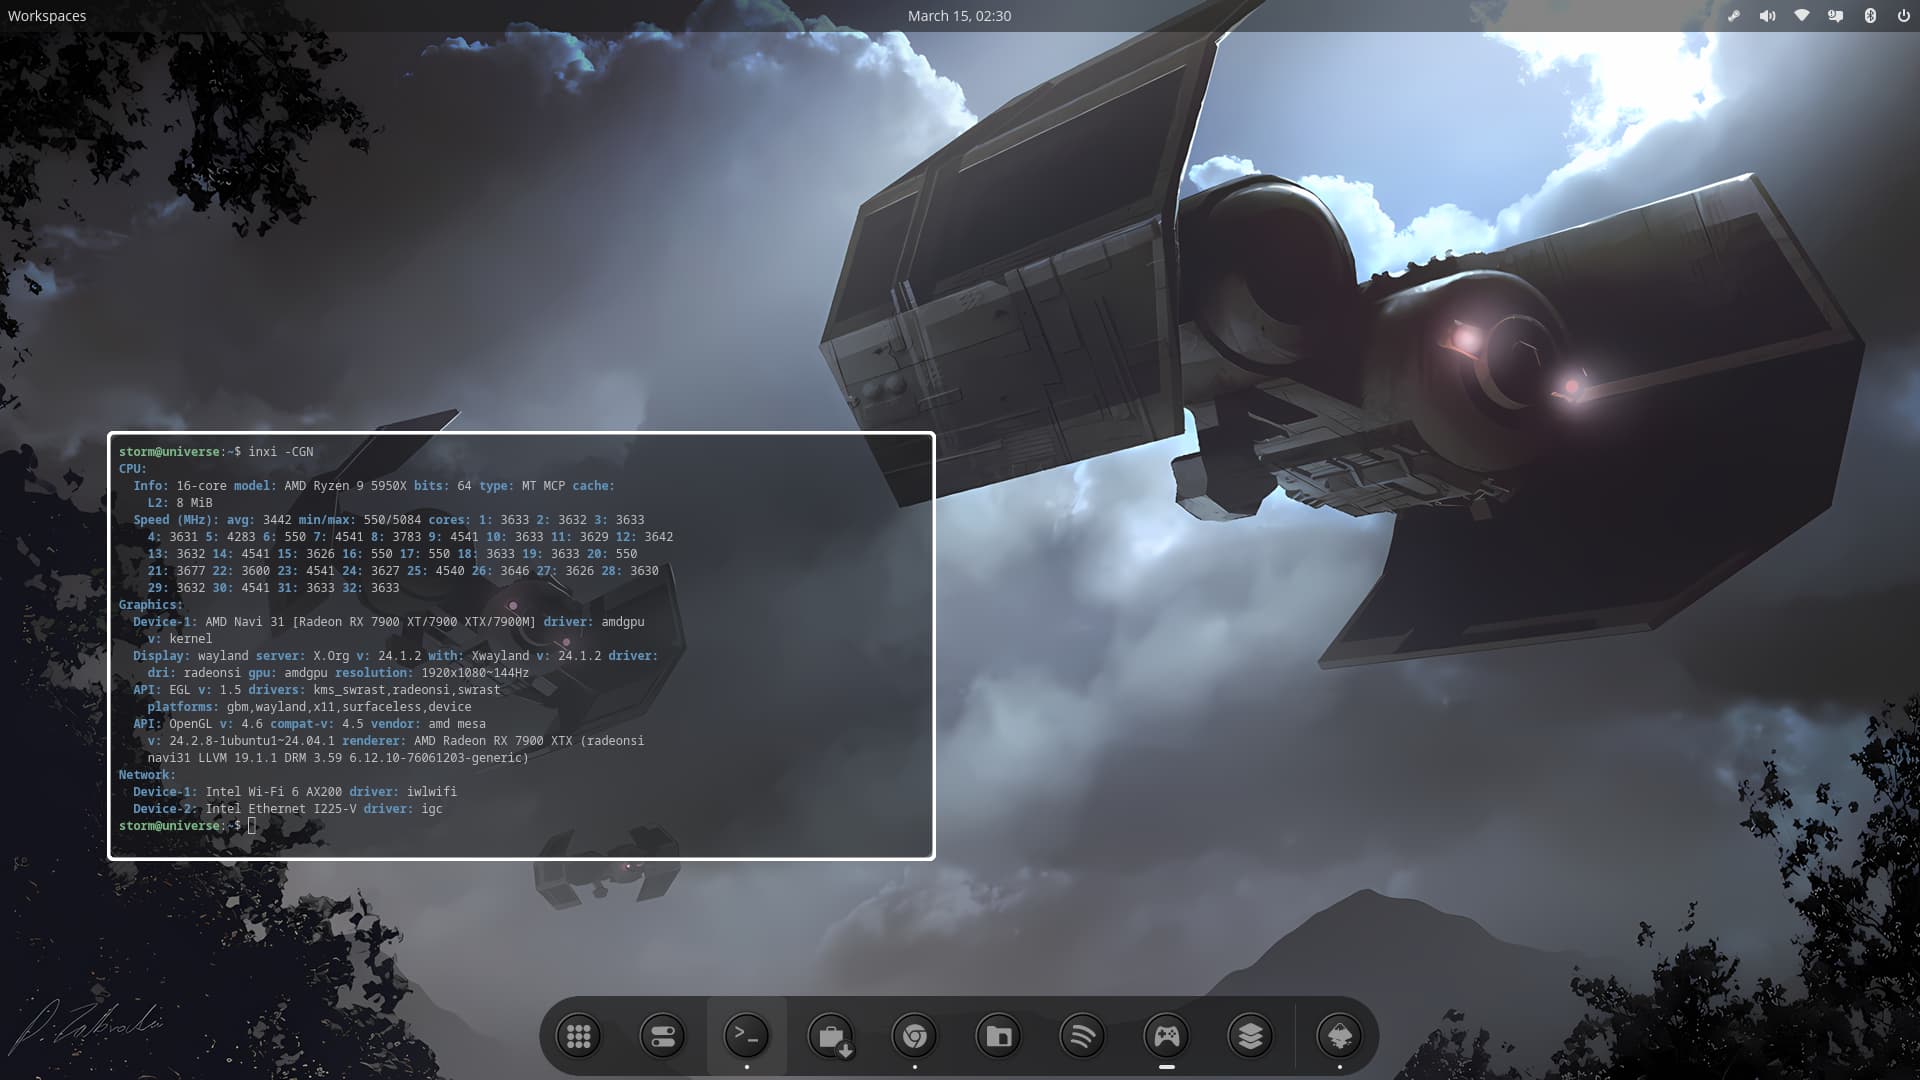Open Inkscape from the dock
The width and height of the screenshot is (1920, 1080).
(x=1340, y=1037)
